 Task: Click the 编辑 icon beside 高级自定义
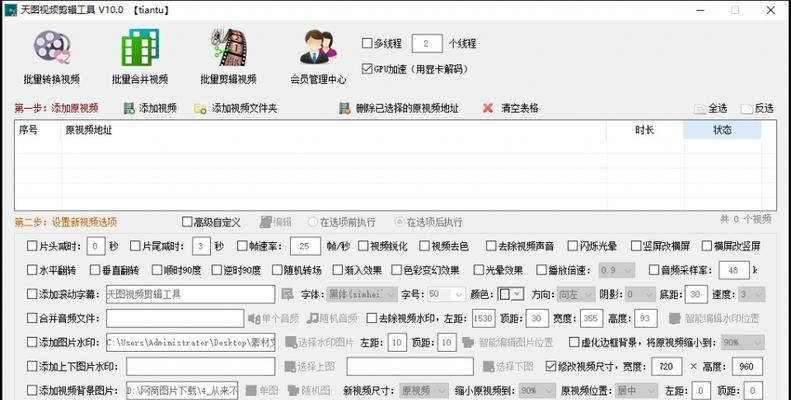pyautogui.click(x=265, y=222)
